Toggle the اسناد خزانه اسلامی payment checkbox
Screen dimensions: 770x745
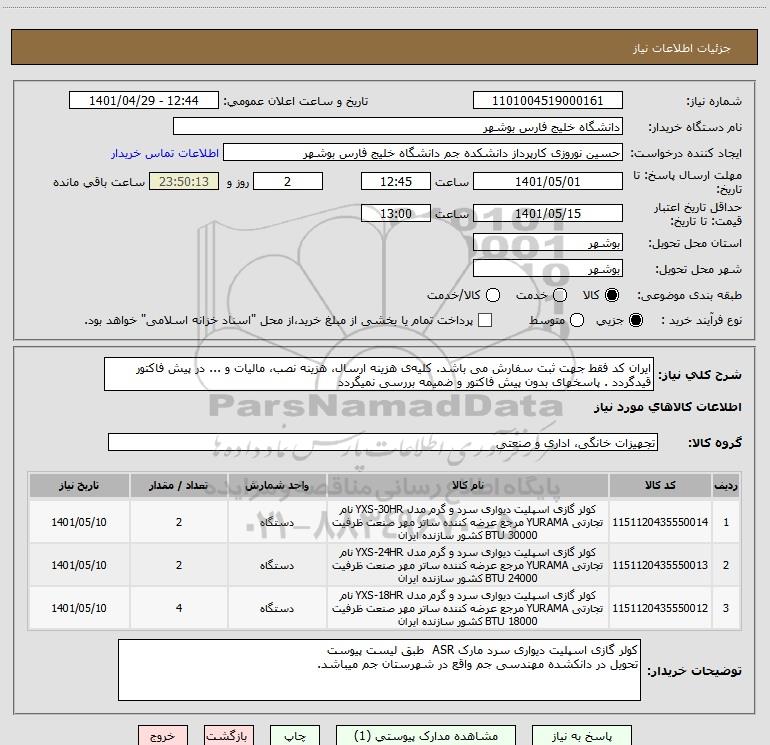[485, 320]
